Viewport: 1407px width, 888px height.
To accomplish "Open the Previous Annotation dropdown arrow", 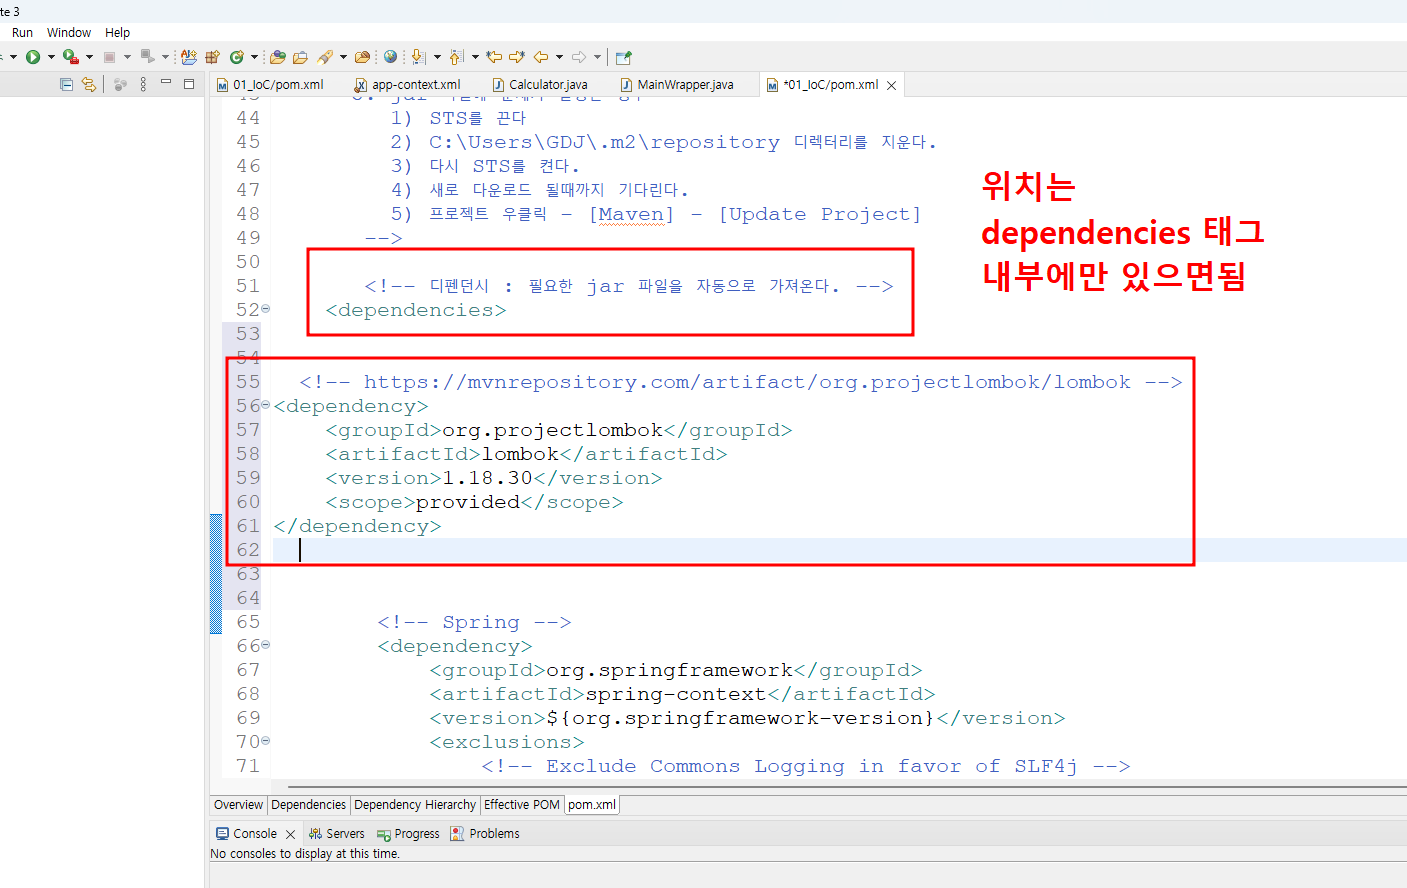I will (x=475, y=57).
